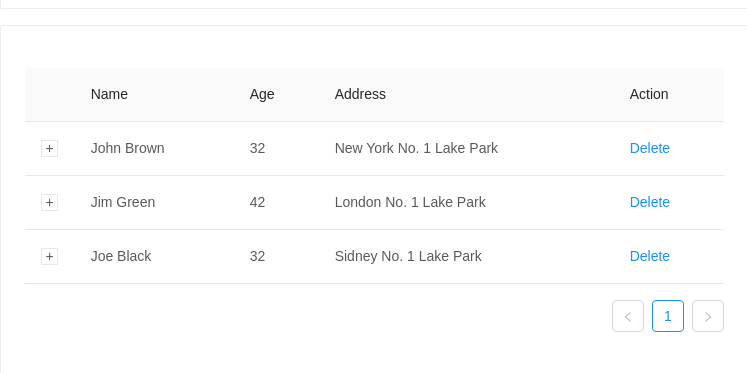Click the Age column header
Viewport: 747px width, 373px height.
[262, 94]
